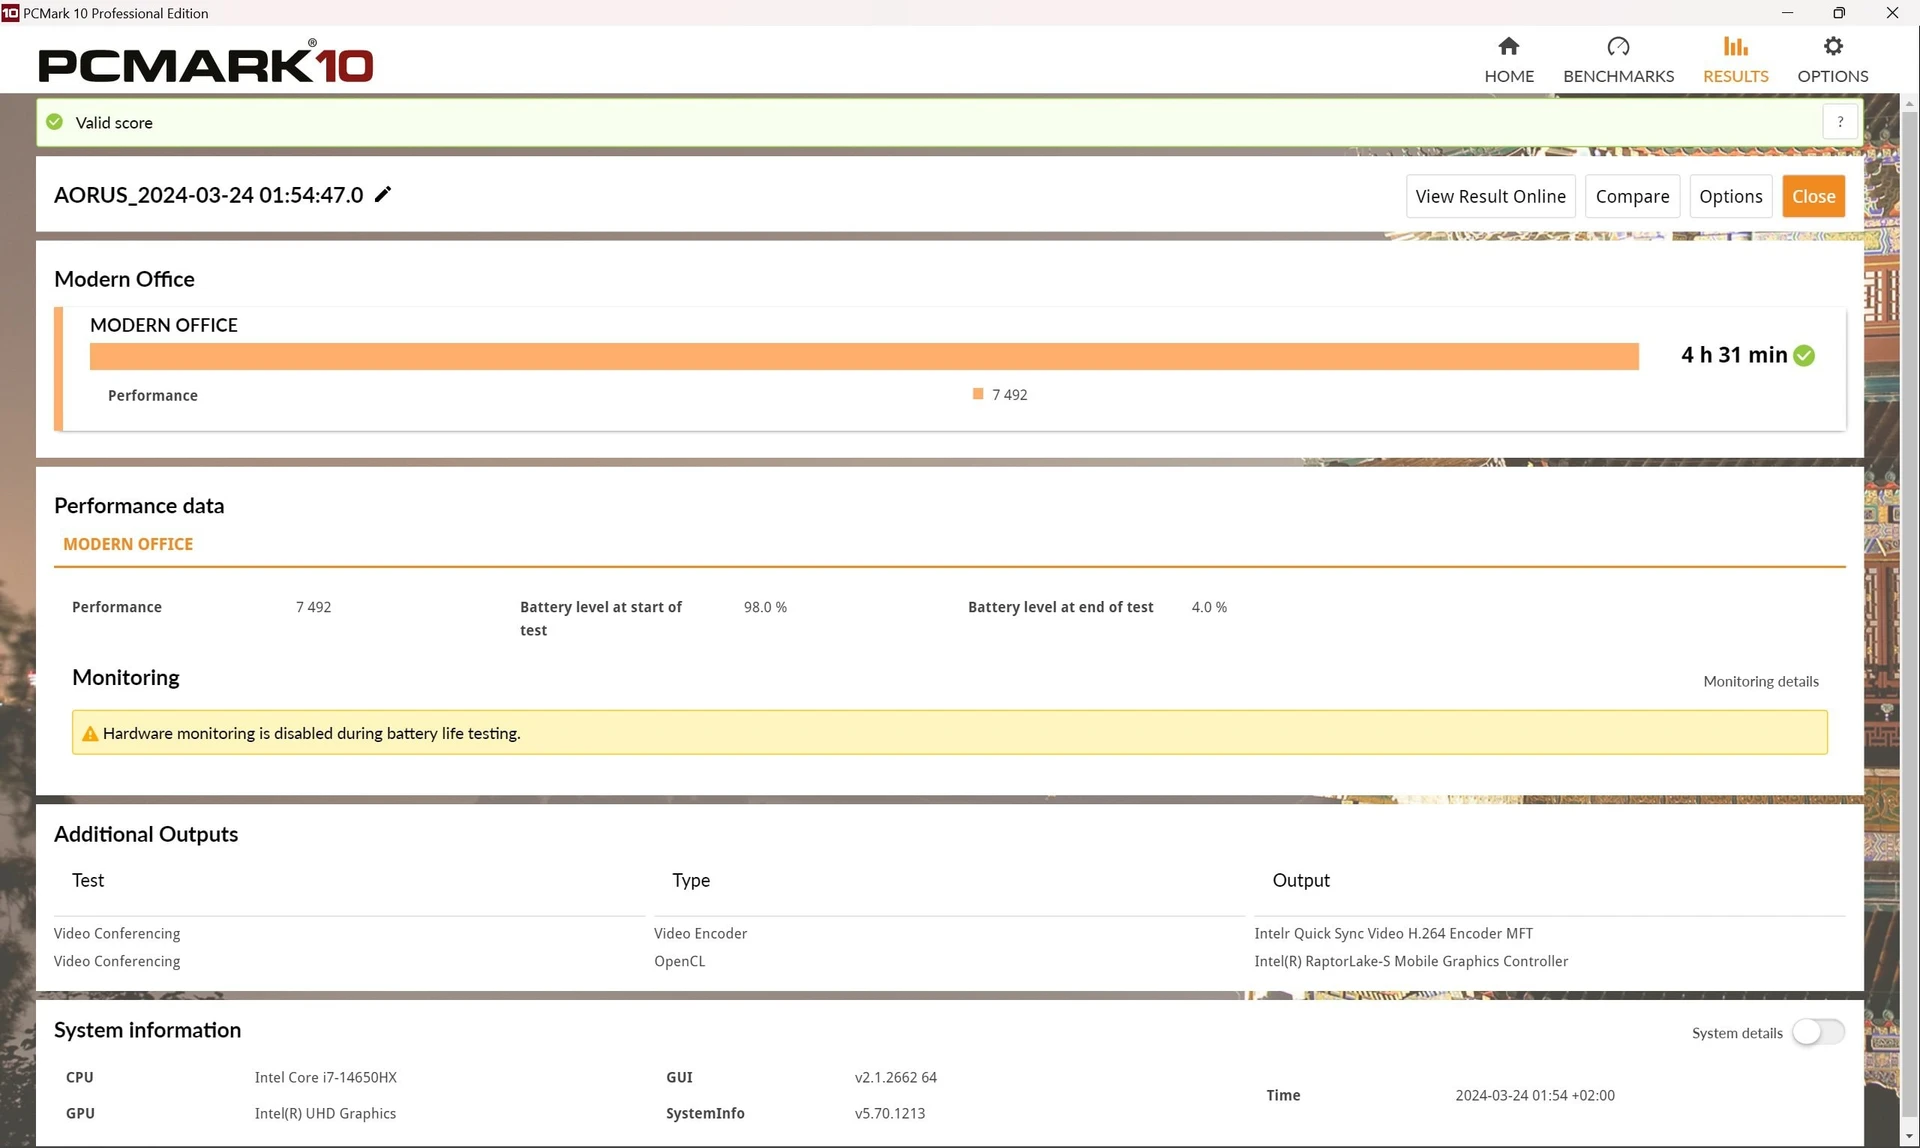Click Performance value 7 492 in Performance data
This screenshot has height=1148, width=1920.
coord(313,607)
